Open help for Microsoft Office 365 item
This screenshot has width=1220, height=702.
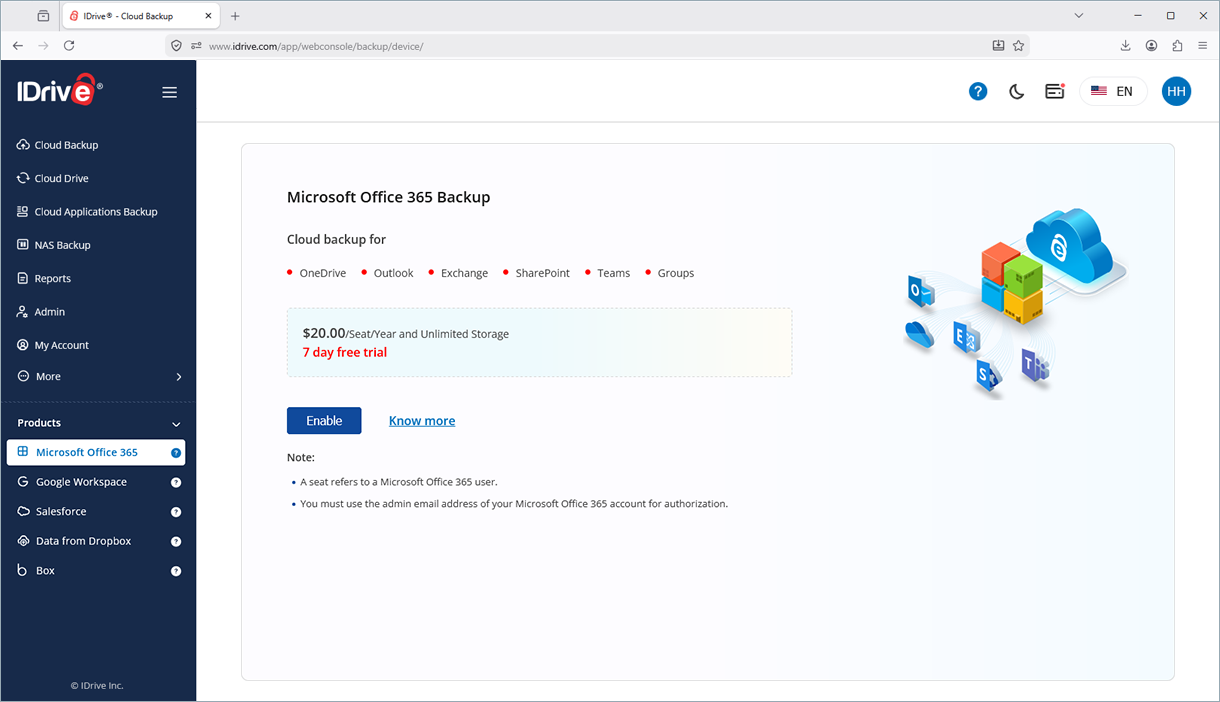(176, 453)
